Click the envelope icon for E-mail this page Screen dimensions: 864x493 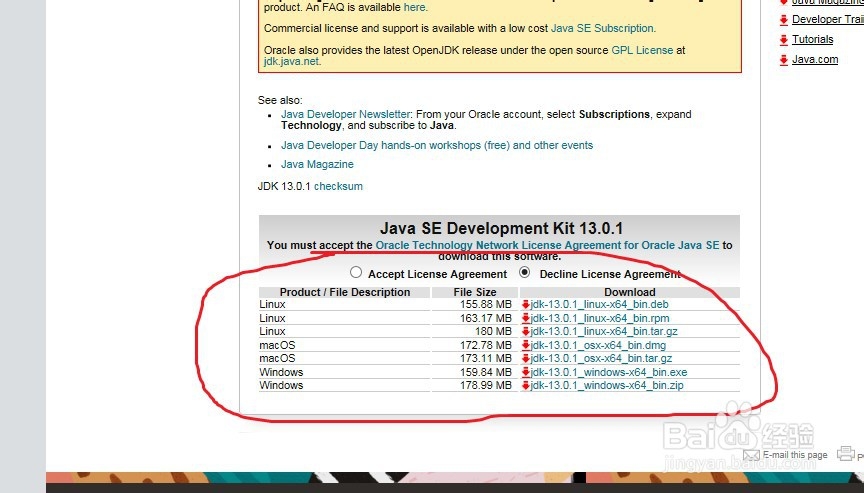click(752, 454)
